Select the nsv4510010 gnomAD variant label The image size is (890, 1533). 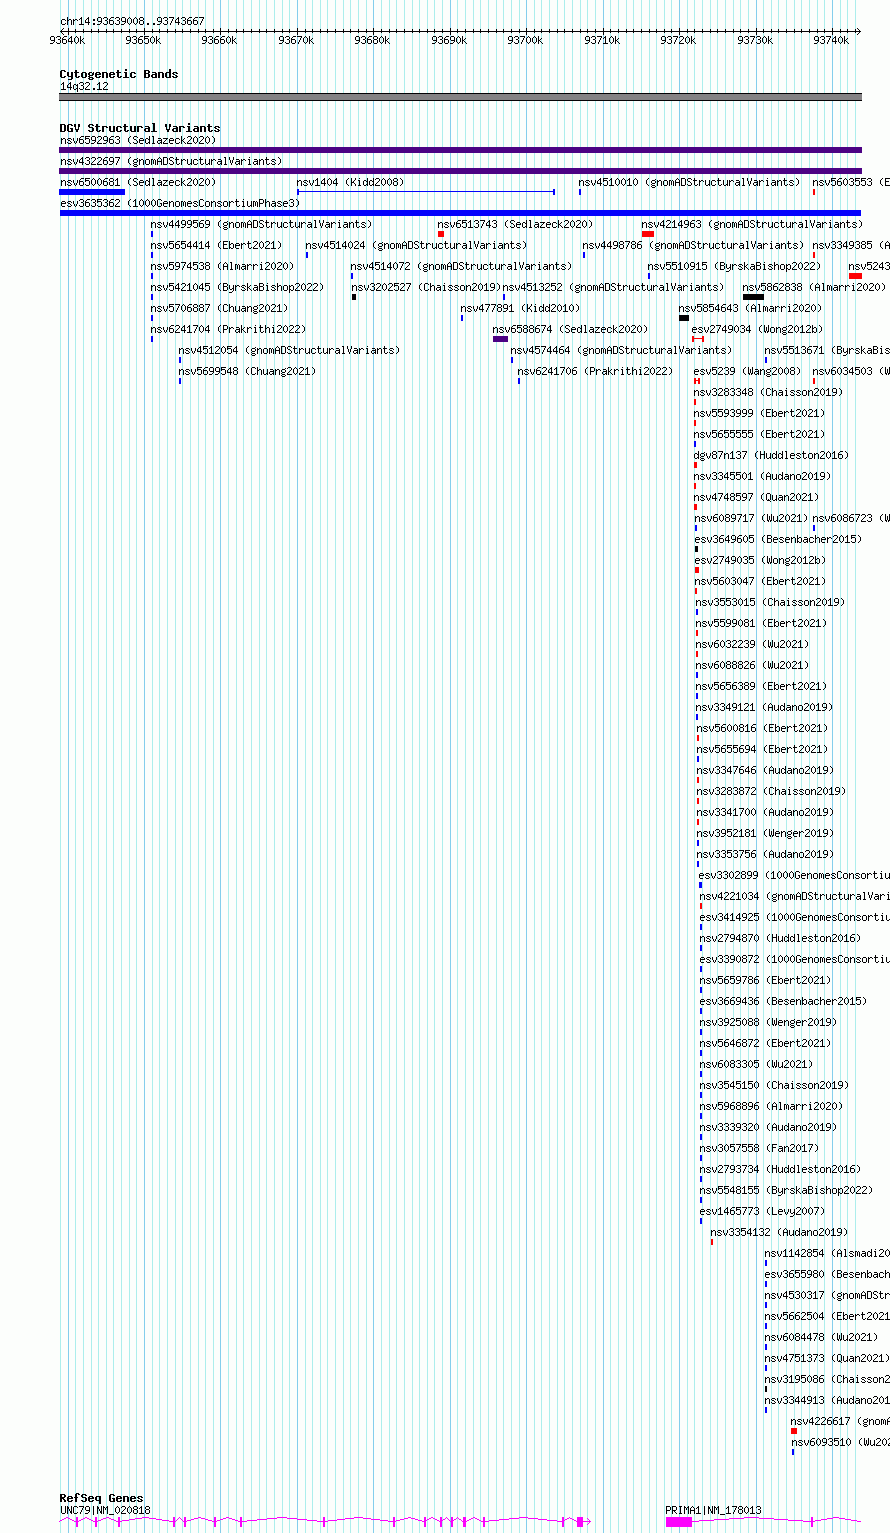coord(689,182)
